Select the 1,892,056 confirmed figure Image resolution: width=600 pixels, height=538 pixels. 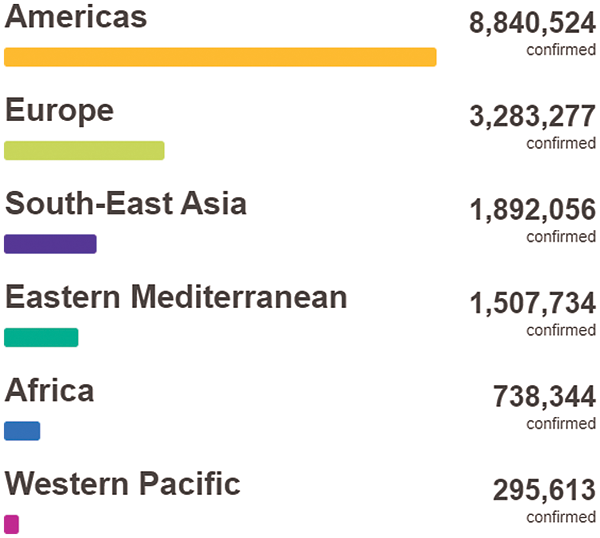532,211
